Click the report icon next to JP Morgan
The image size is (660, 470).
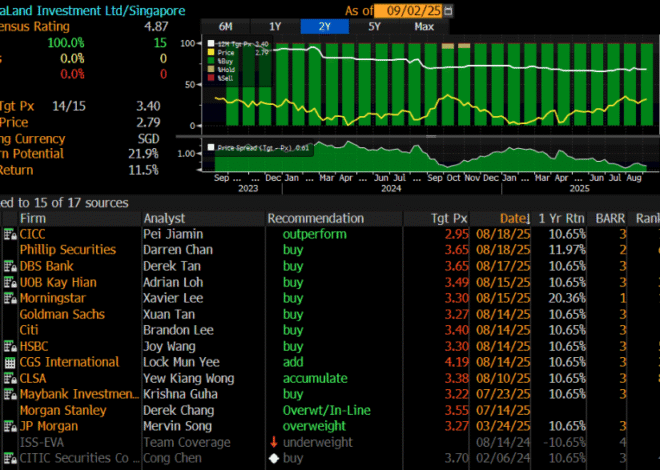10,427
